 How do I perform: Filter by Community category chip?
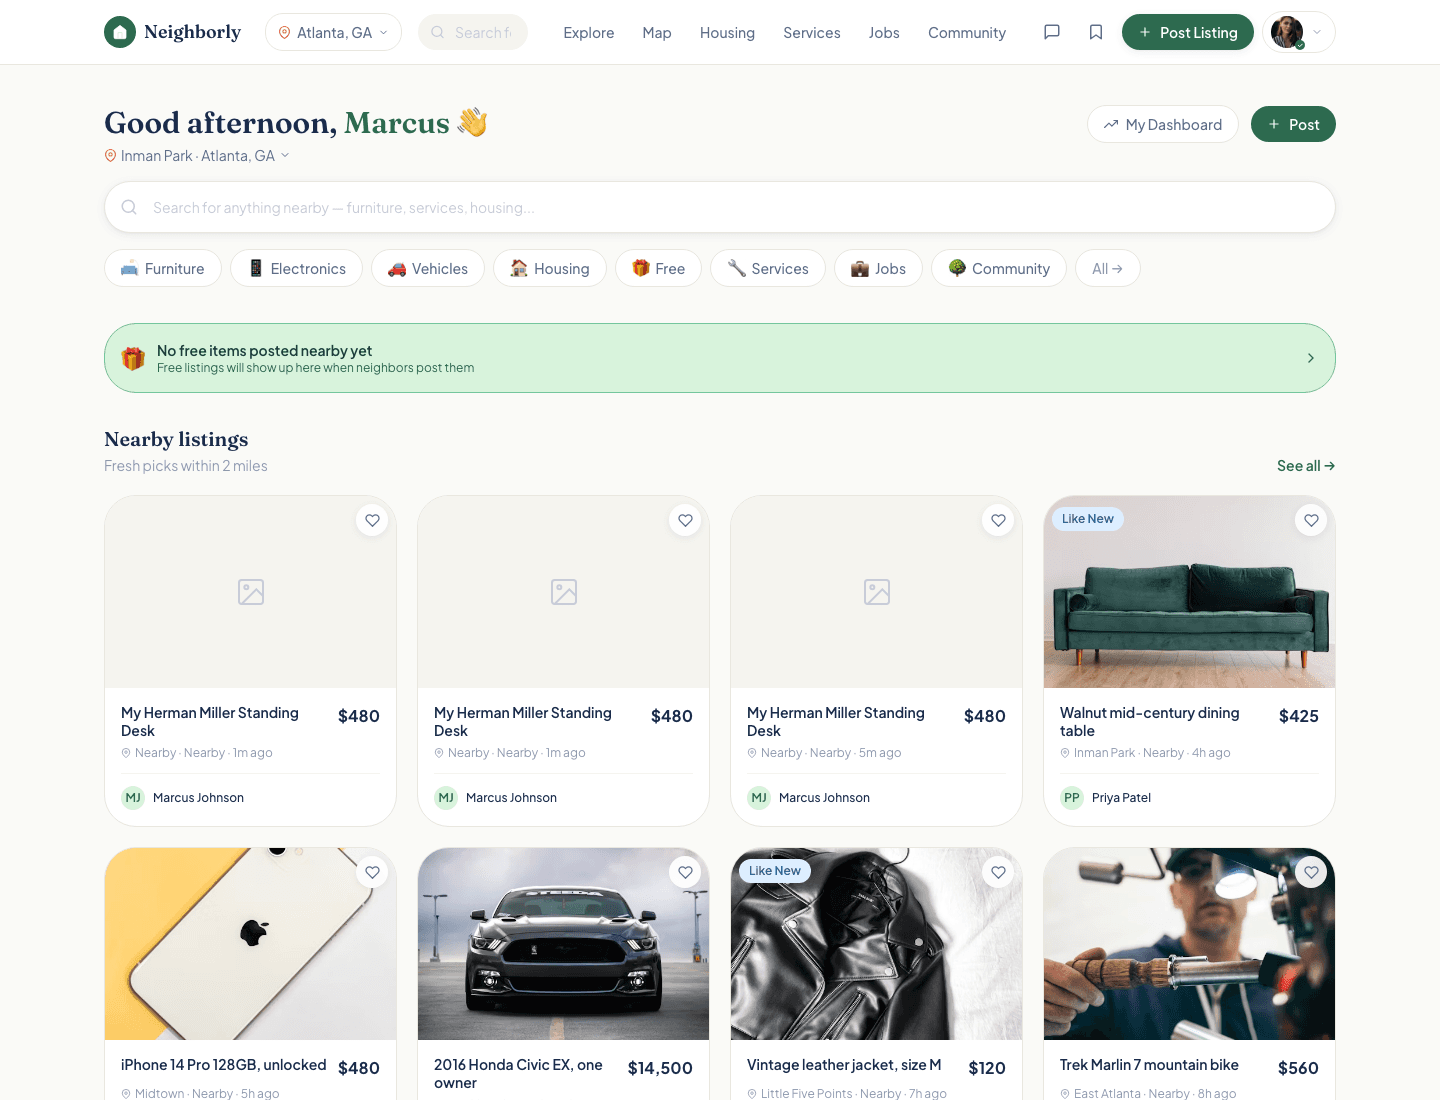(x=999, y=268)
